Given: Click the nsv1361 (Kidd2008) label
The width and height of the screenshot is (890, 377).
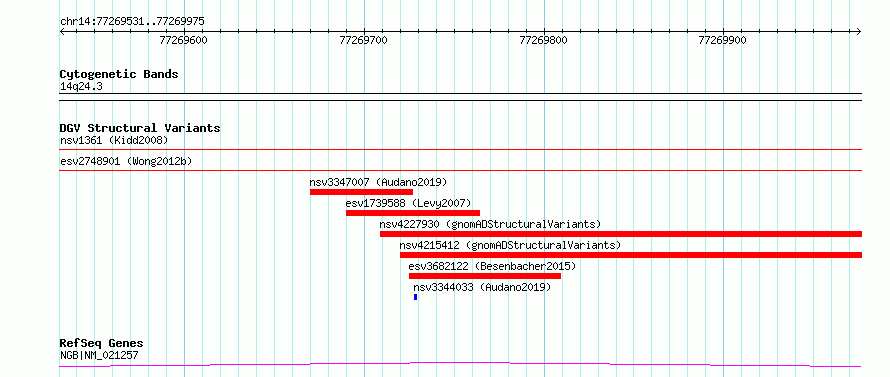Looking at the screenshot, I should pos(114,140).
